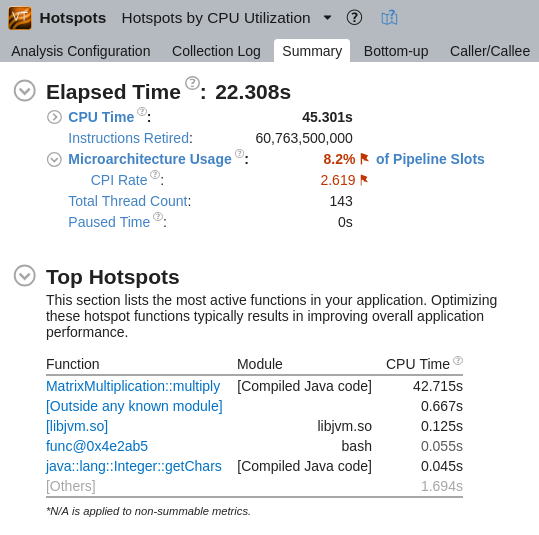Open the cookbook map icon in the header
The width and height of the screenshot is (539, 535).
(389, 18)
